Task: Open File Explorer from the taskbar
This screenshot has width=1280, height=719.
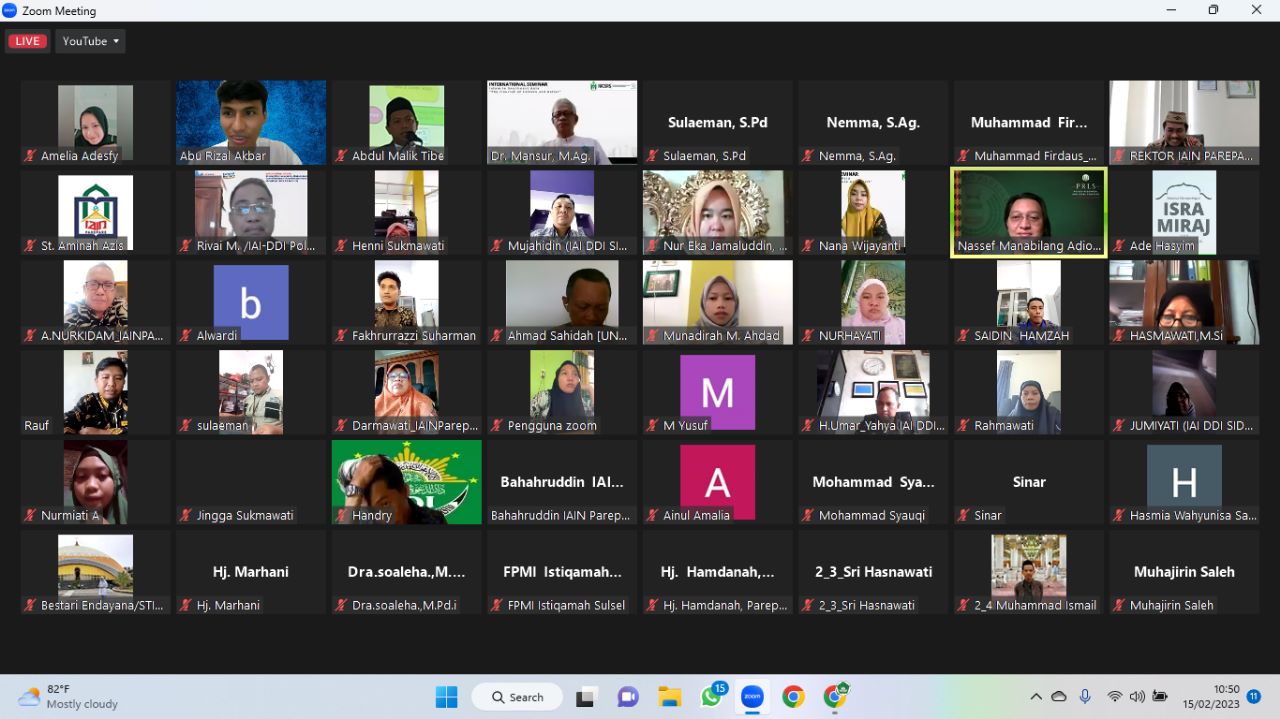Action: click(669, 697)
